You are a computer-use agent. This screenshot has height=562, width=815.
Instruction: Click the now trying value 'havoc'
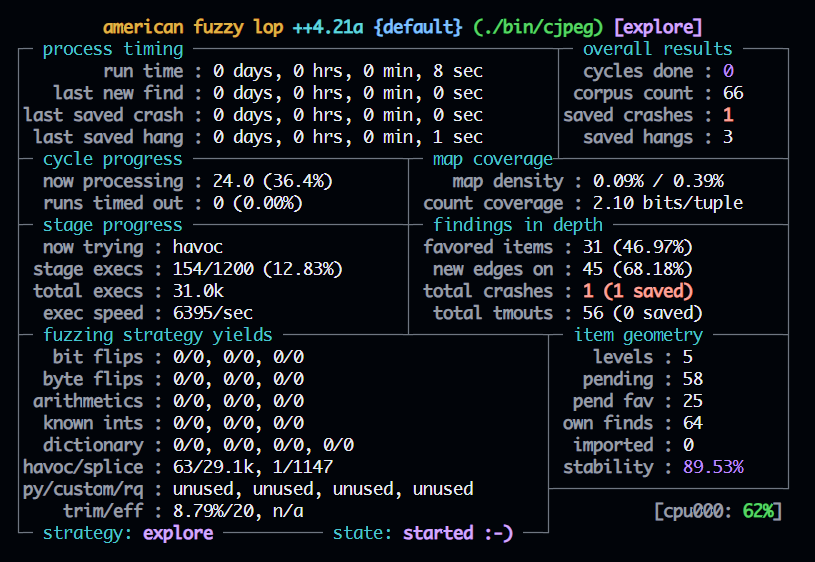198,247
